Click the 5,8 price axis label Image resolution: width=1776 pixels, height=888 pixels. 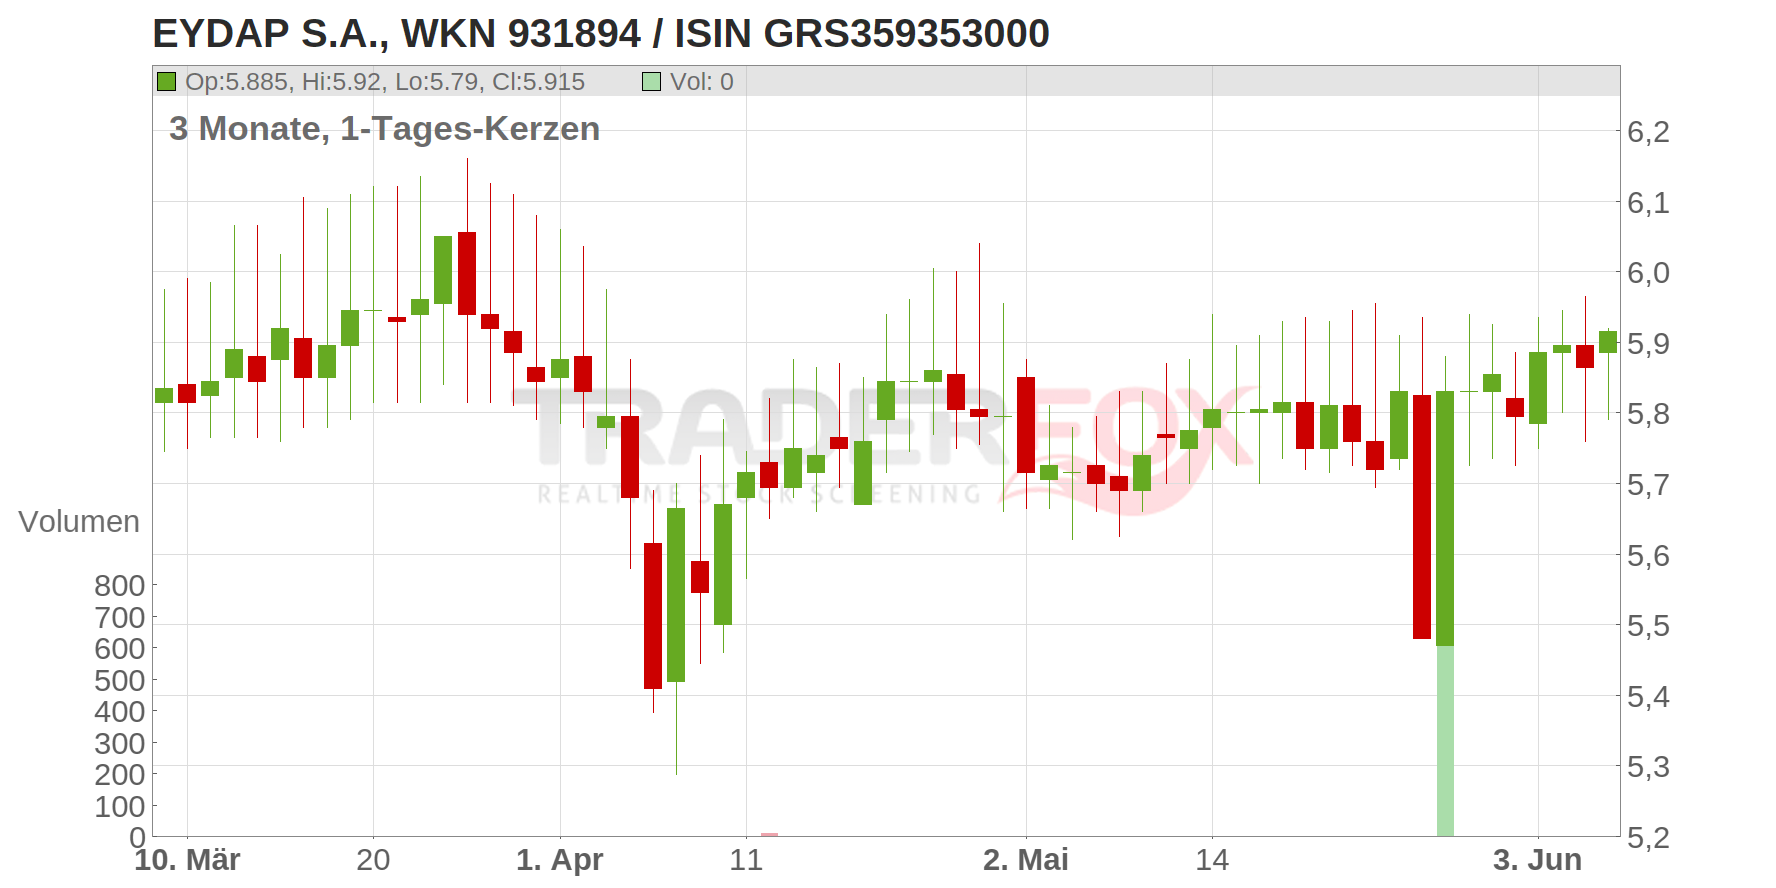(x=1648, y=414)
